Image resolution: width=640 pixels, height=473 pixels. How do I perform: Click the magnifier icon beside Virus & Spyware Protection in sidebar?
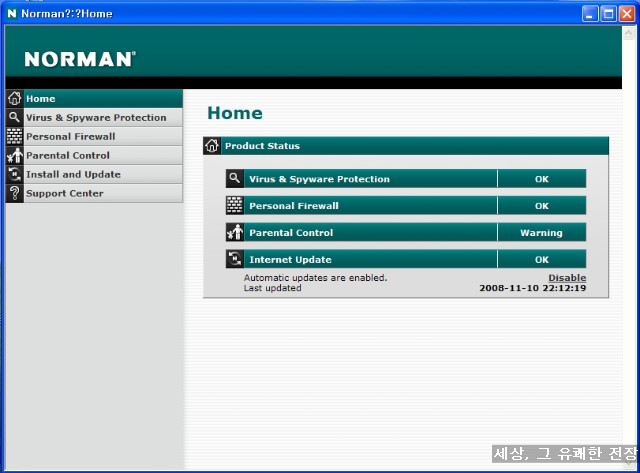(15, 118)
